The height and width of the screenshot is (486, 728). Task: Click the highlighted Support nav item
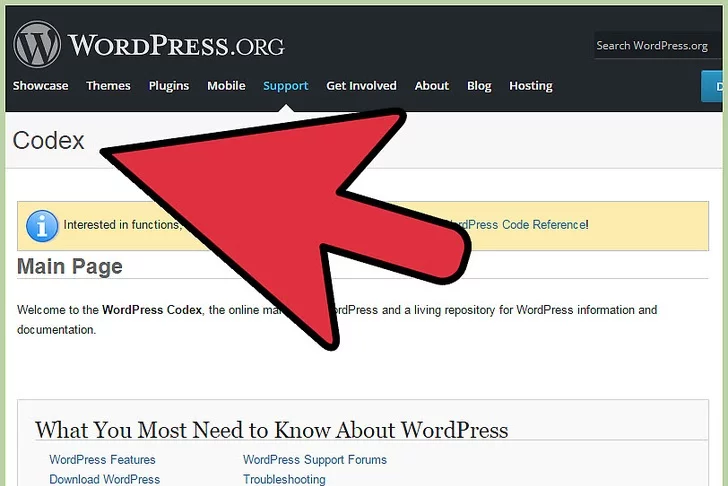[x=285, y=86]
